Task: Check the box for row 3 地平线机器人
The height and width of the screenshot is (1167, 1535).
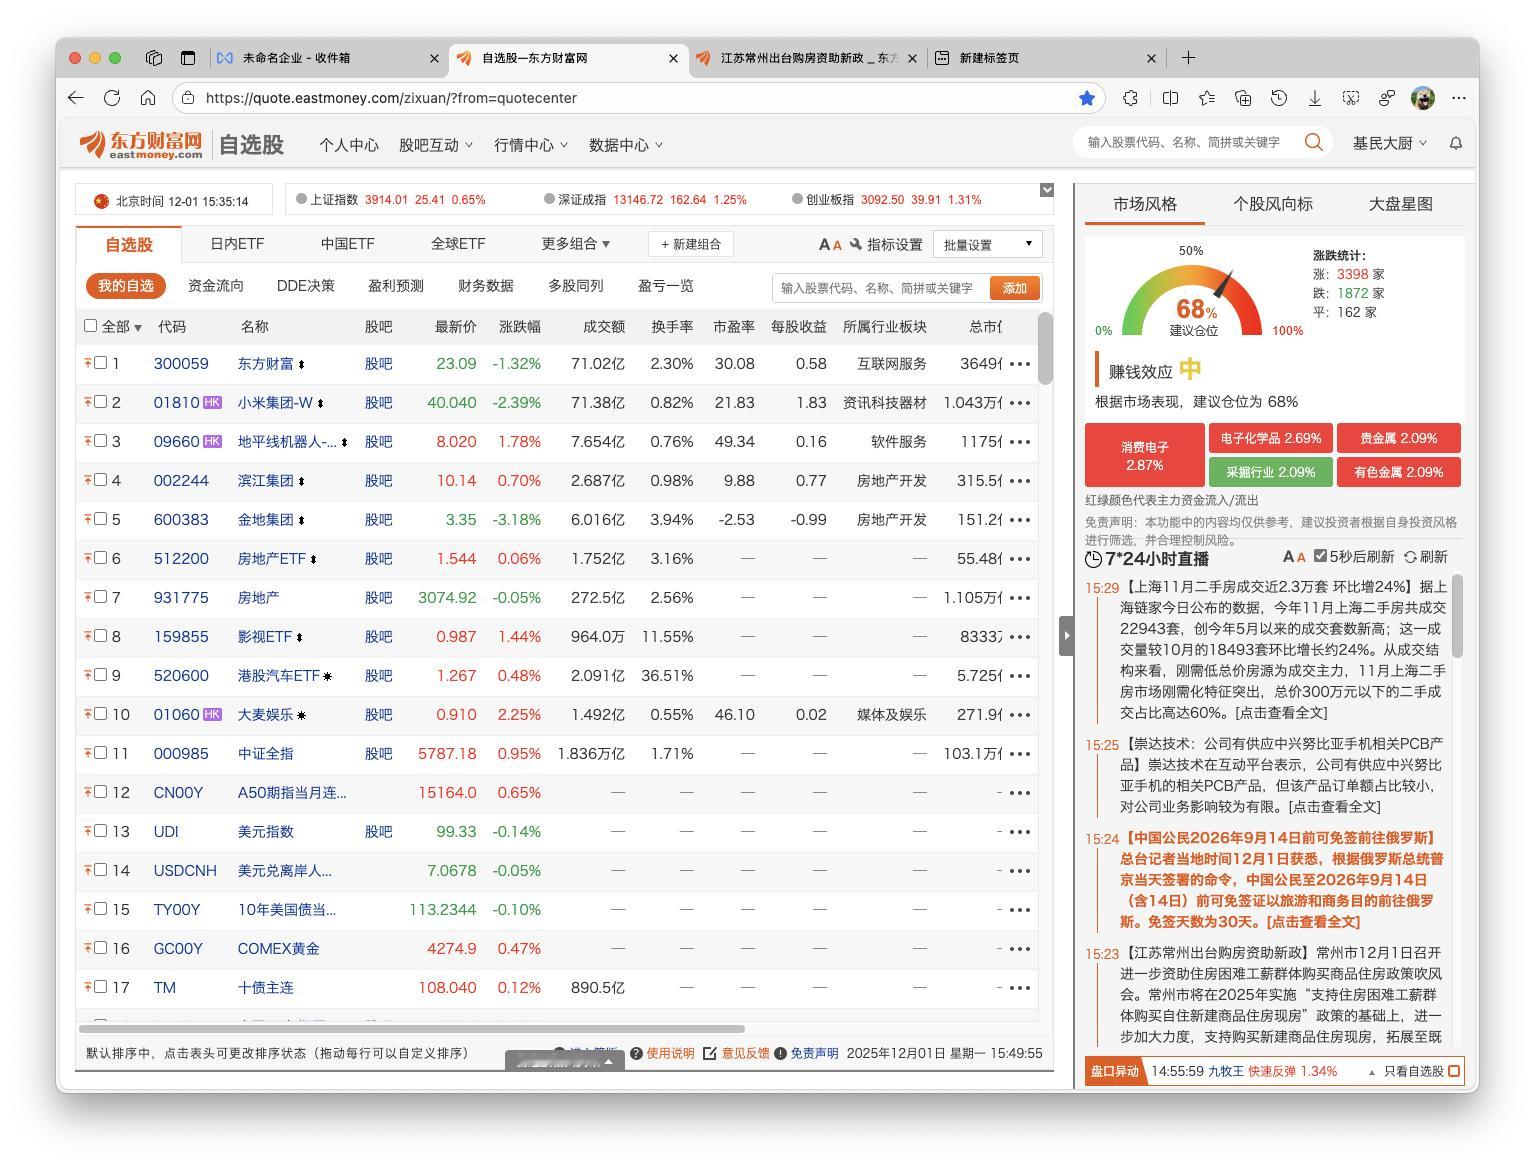Action: 100,441
